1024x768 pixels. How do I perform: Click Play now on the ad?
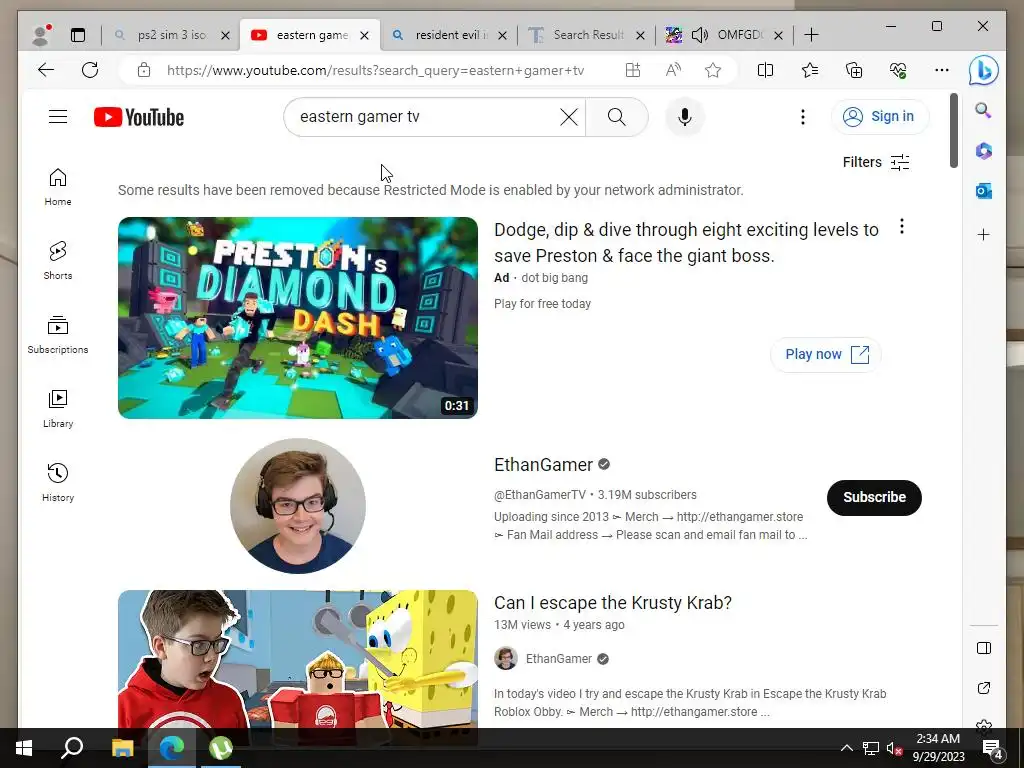(826, 355)
